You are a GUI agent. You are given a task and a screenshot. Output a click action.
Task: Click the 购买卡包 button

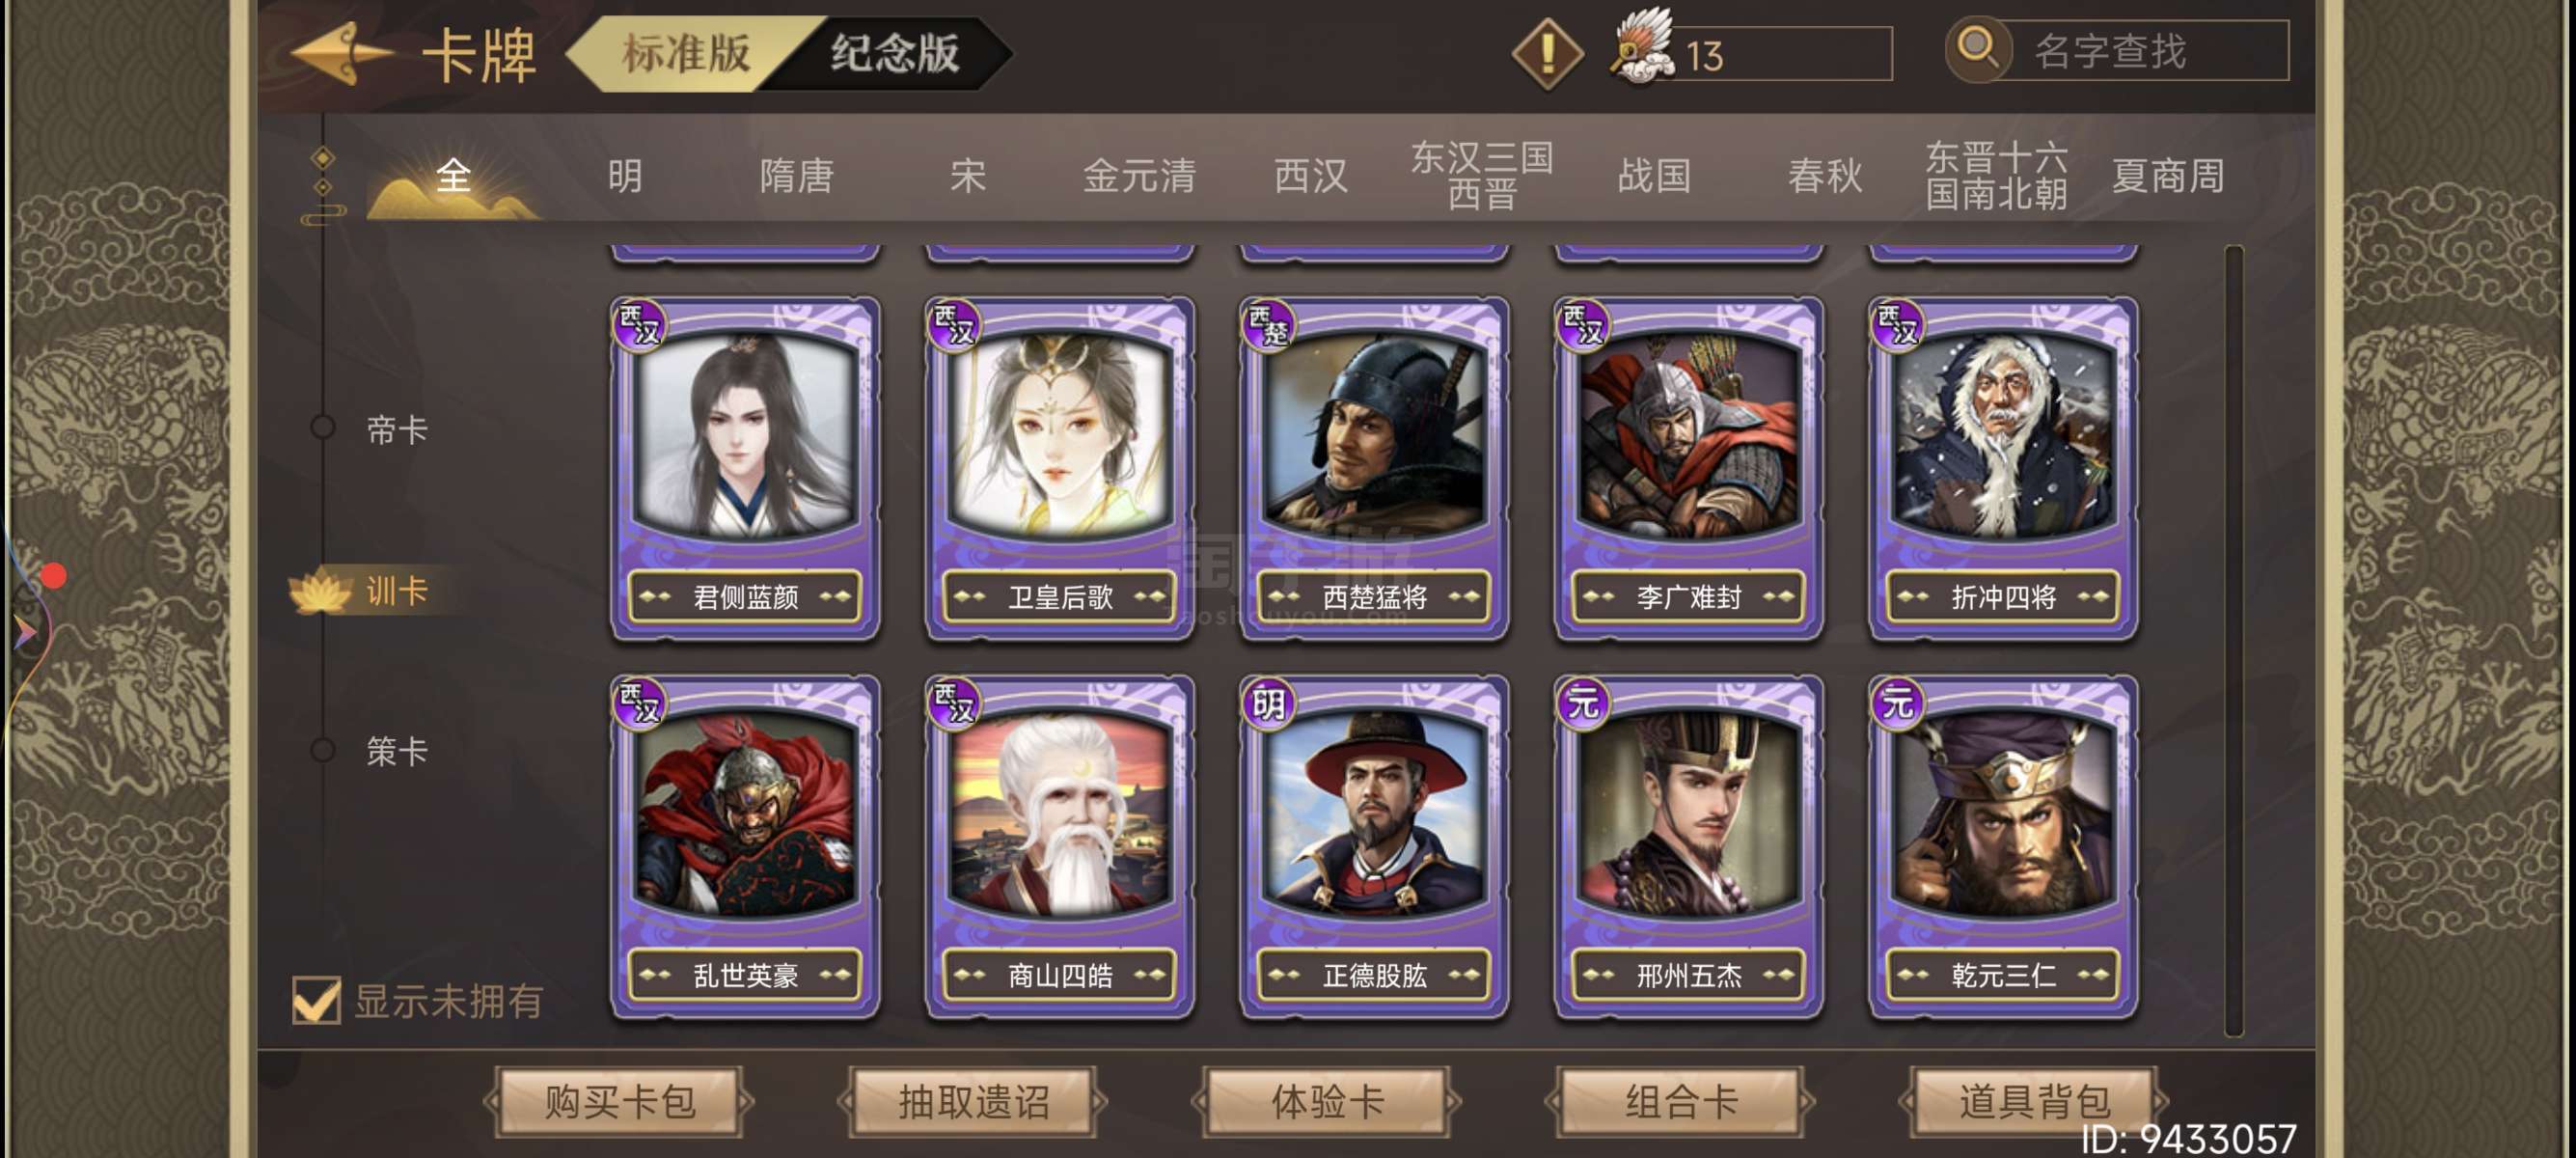(x=619, y=1101)
